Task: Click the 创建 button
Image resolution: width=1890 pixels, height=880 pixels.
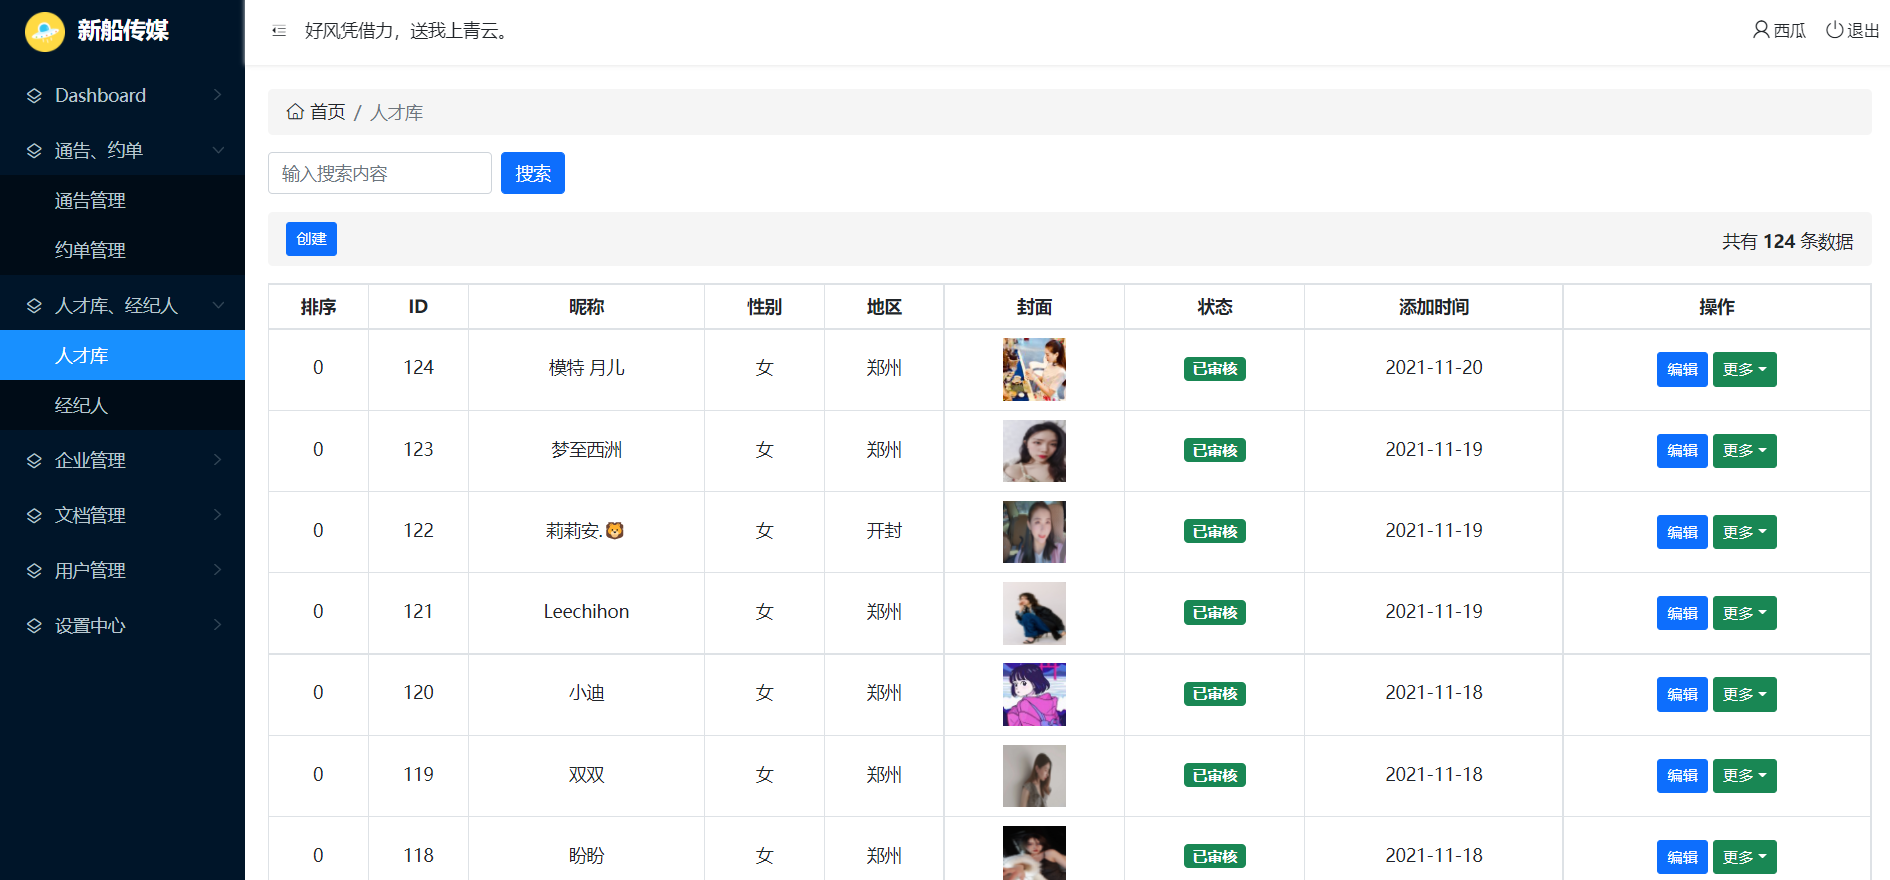Action: (311, 239)
